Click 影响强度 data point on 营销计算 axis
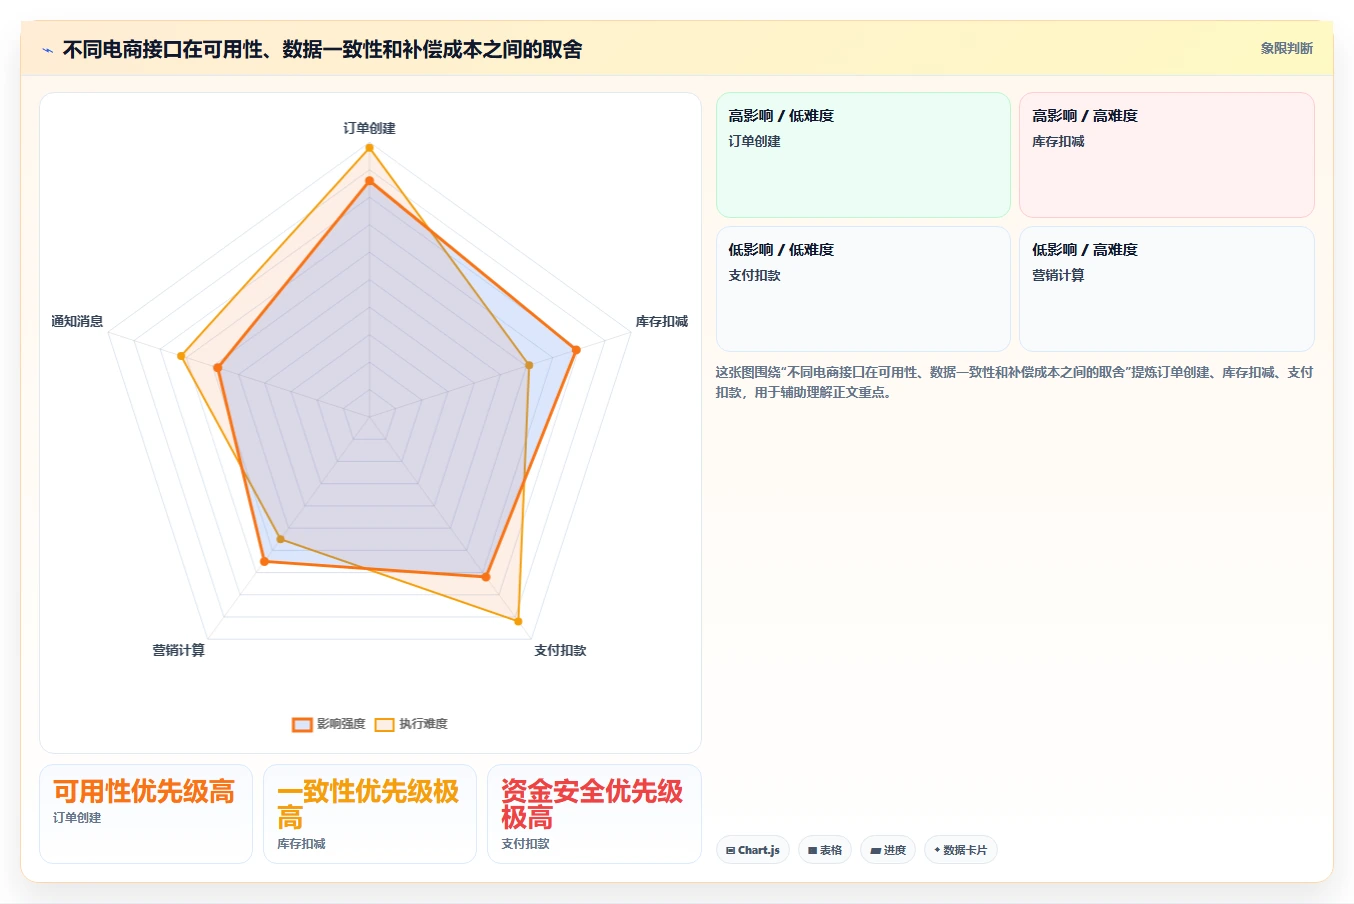 tap(264, 562)
